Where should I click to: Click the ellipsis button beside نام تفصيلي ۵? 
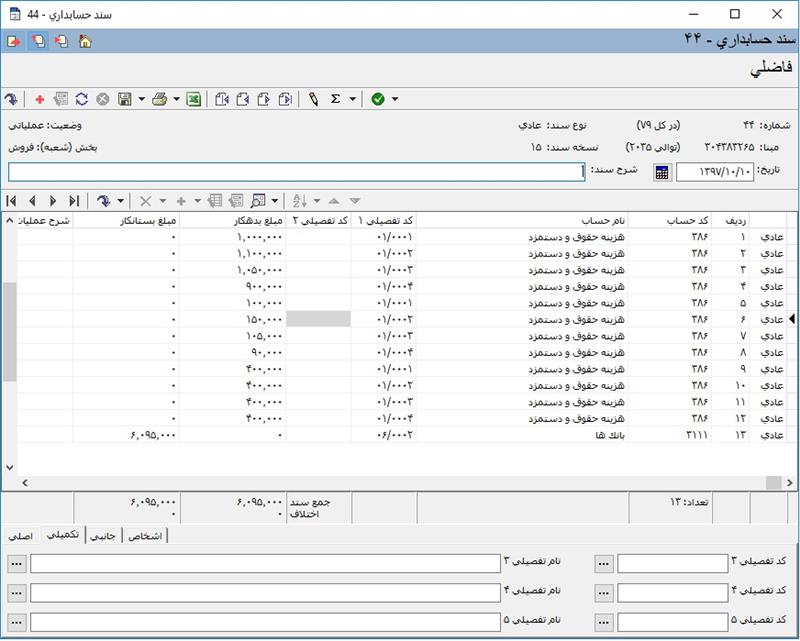coord(14,620)
